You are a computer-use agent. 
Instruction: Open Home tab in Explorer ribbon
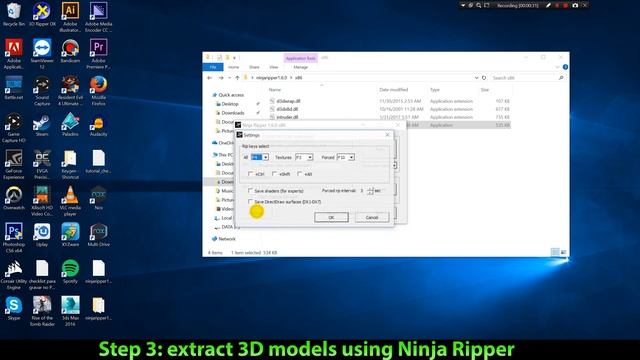[233, 67]
